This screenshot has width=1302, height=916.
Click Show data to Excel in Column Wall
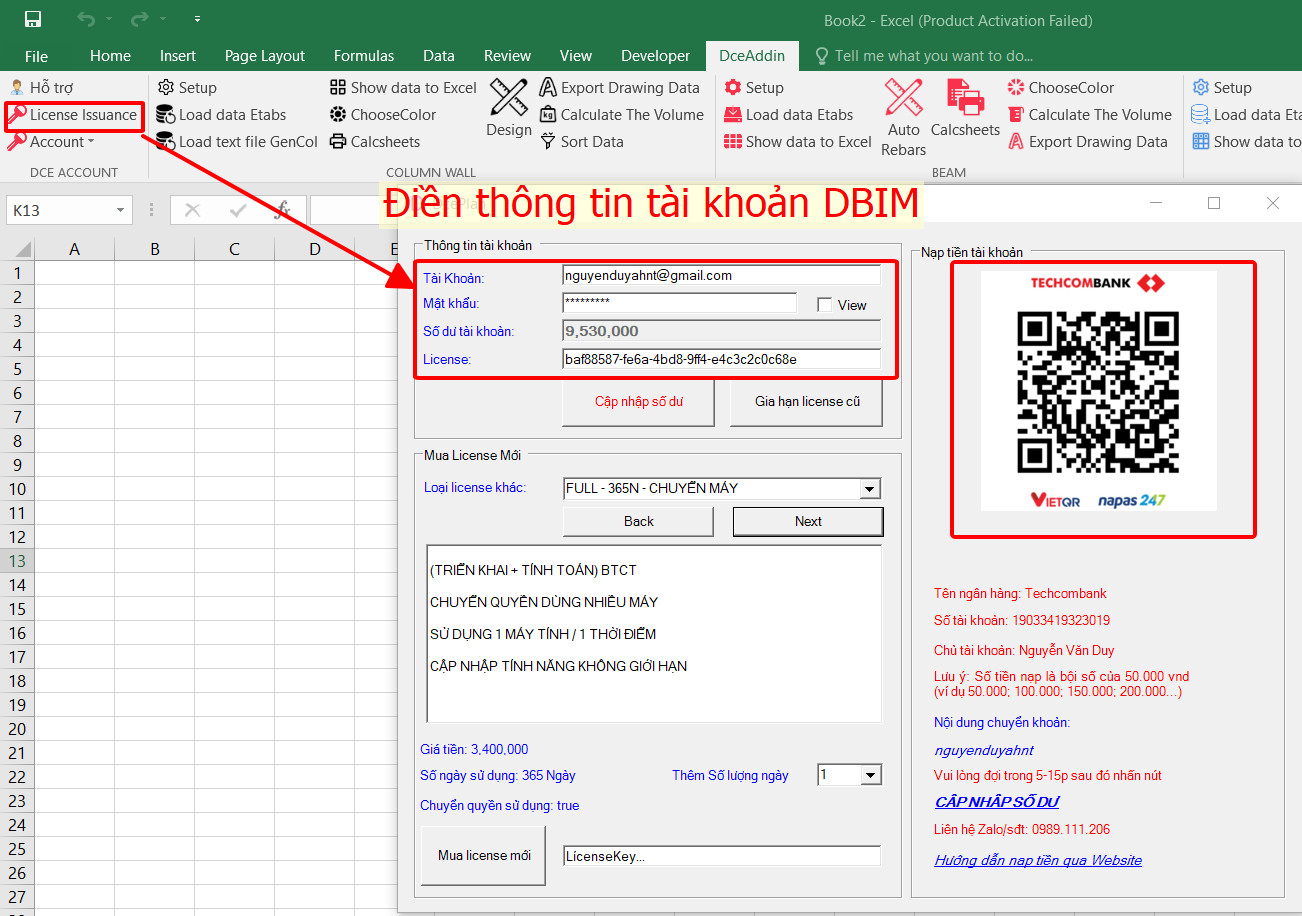click(403, 88)
